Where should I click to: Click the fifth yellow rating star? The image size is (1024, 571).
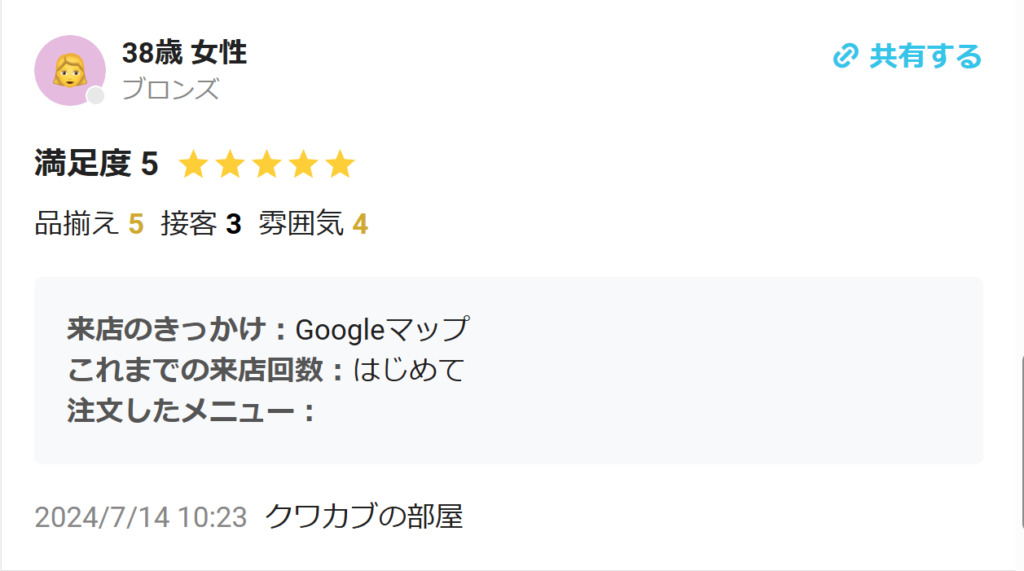(340, 164)
